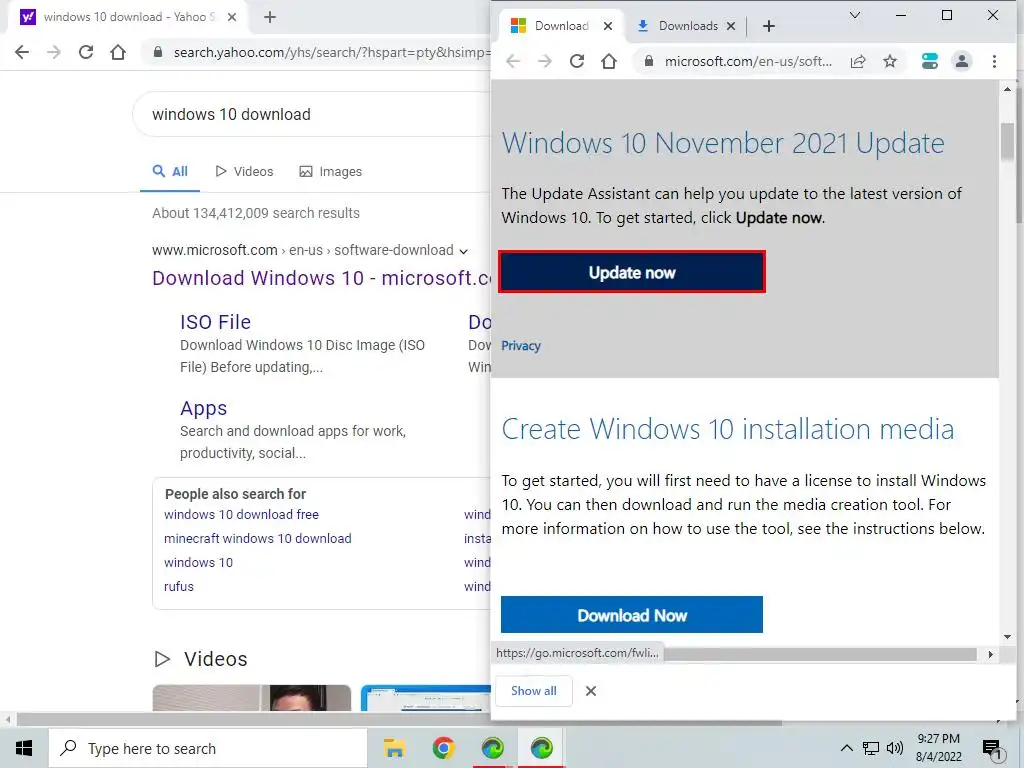Click horizontal scrollbar right arrow in Microsoft window
Viewport: 1024px width, 768px height.
pyautogui.click(x=991, y=654)
